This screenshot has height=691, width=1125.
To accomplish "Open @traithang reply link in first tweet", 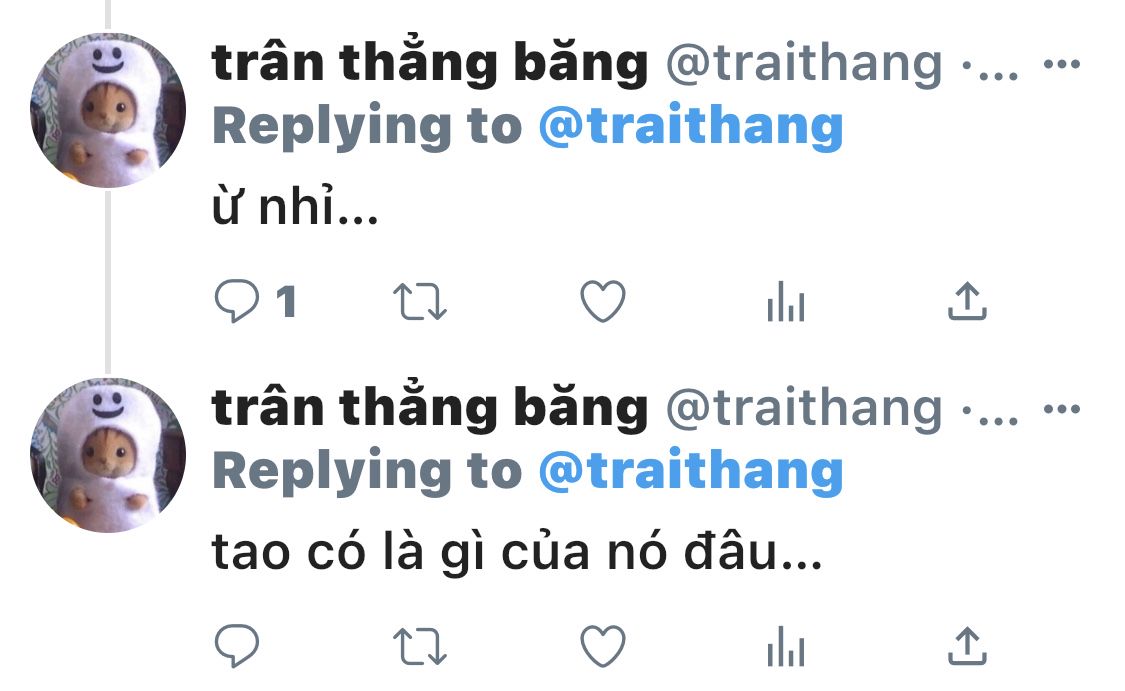I will click(x=691, y=126).
